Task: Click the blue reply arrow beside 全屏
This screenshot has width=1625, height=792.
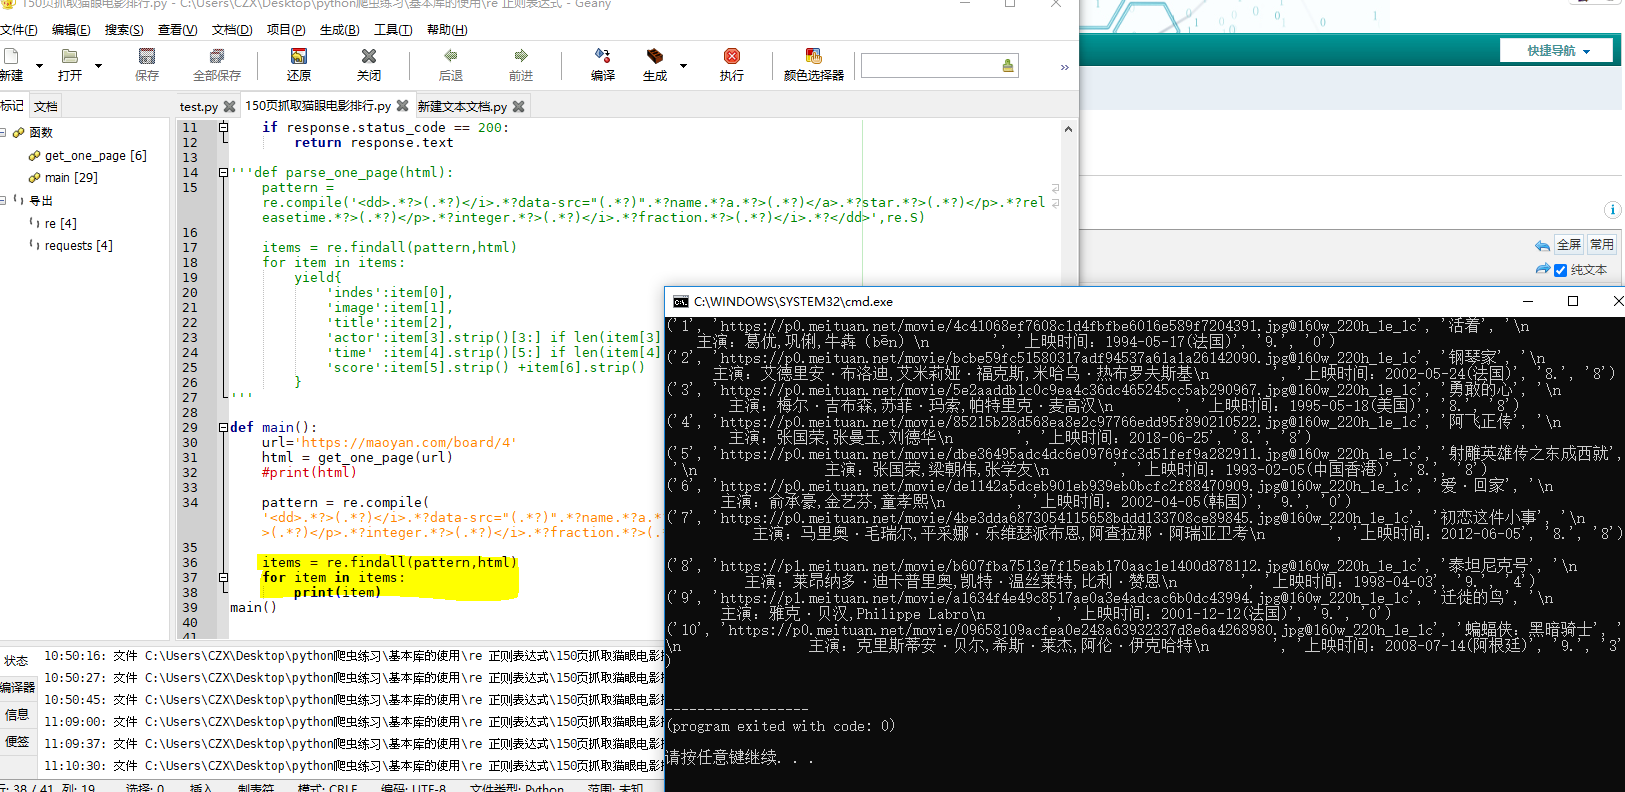Action: 1542,245
